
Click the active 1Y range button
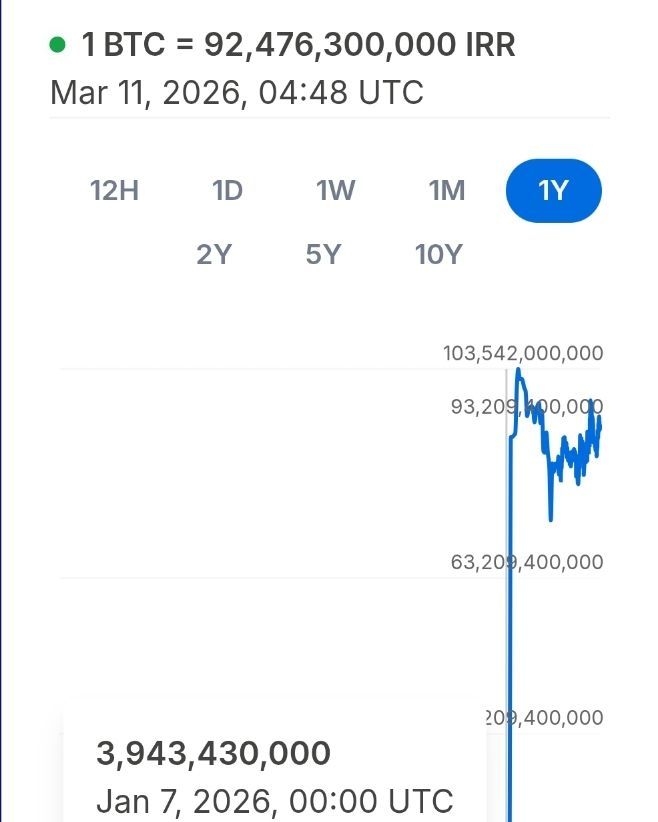(x=553, y=190)
